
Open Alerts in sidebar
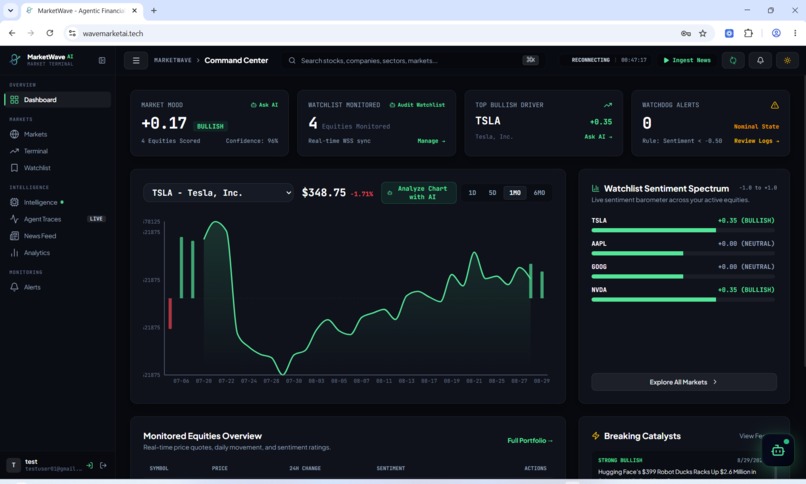pyautogui.click(x=58, y=287)
